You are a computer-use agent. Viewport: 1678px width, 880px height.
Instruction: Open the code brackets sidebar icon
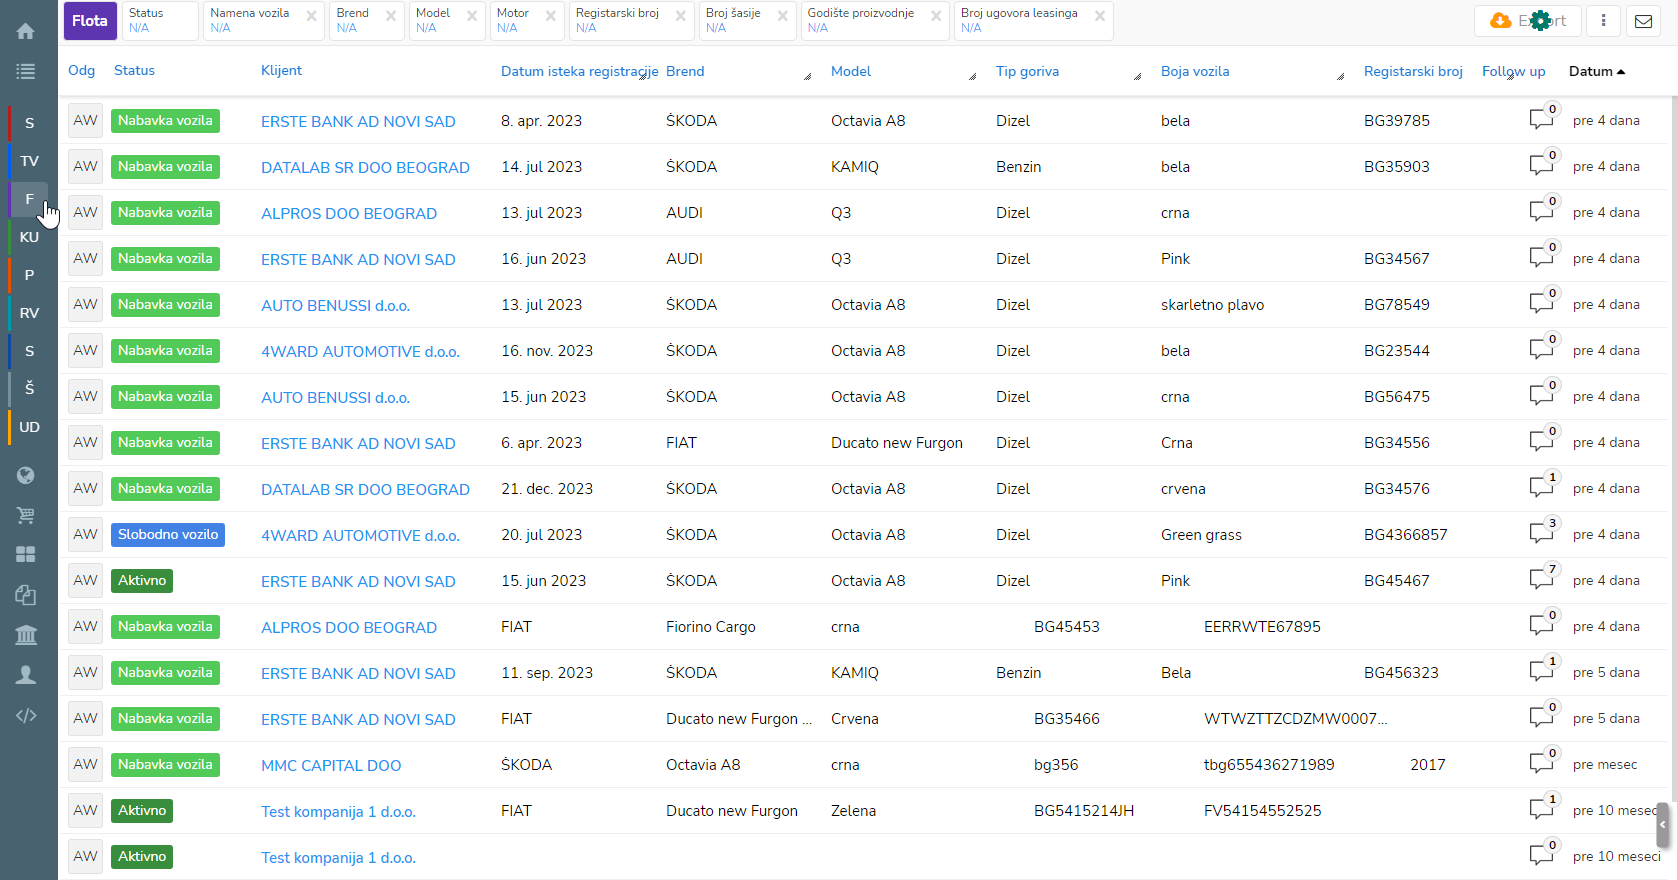(26, 715)
